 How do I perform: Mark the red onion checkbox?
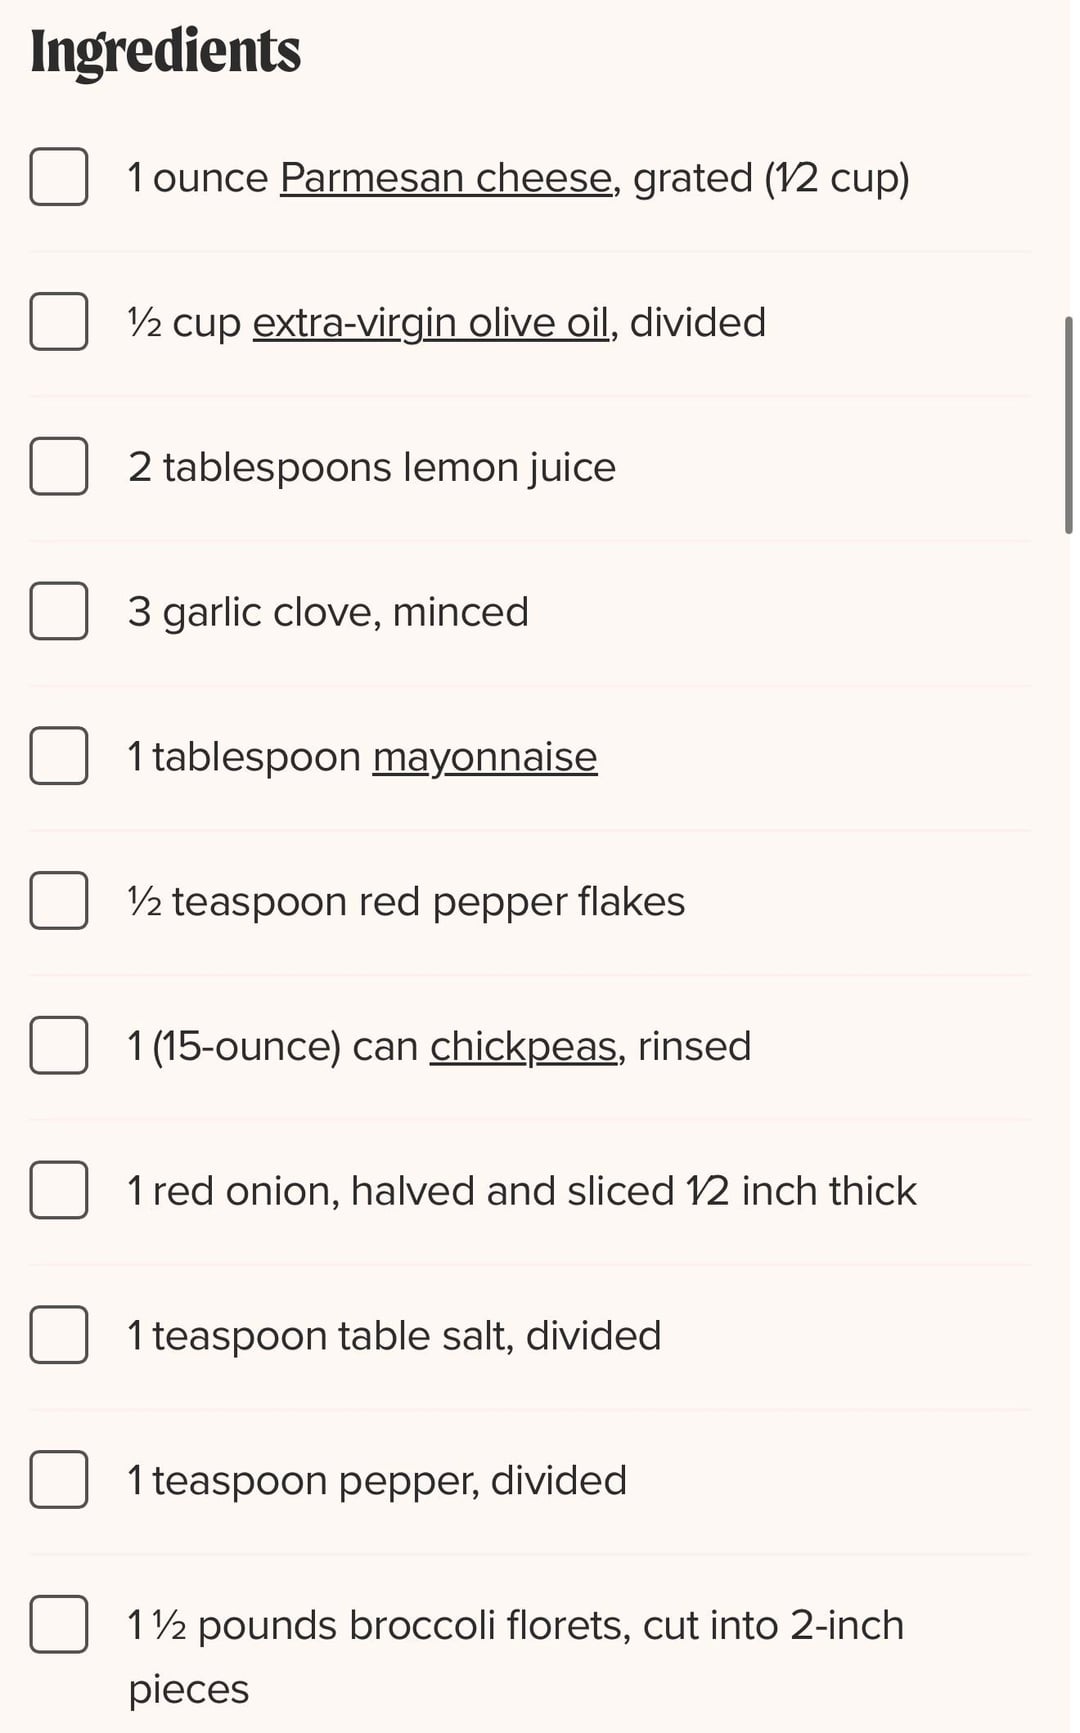point(59,1190)
